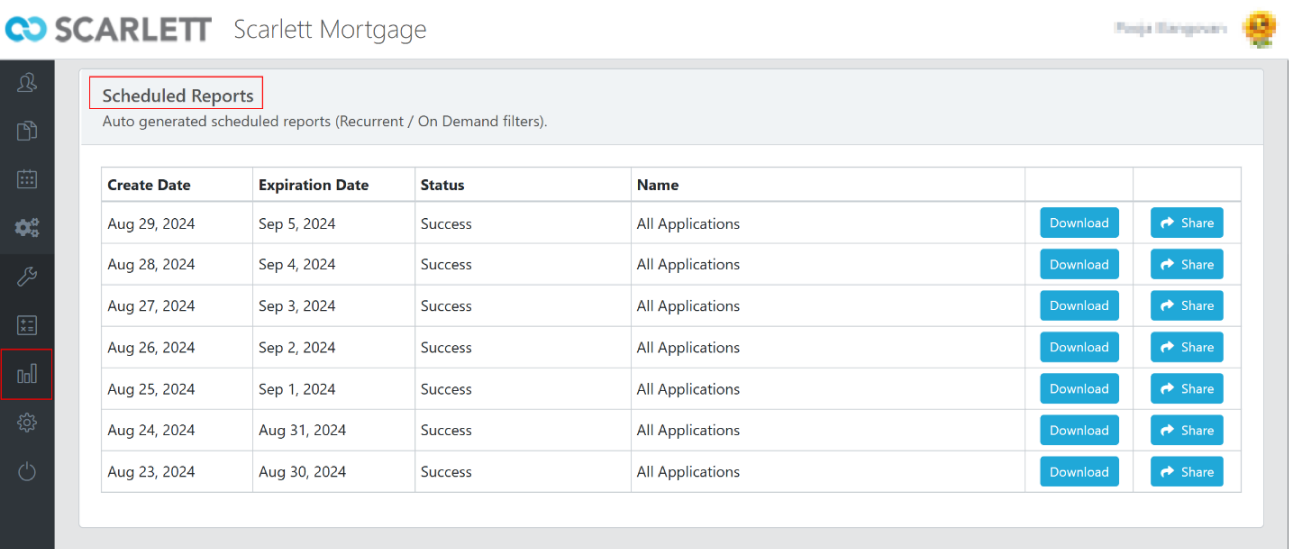Open the single gear settings icon

27,423
